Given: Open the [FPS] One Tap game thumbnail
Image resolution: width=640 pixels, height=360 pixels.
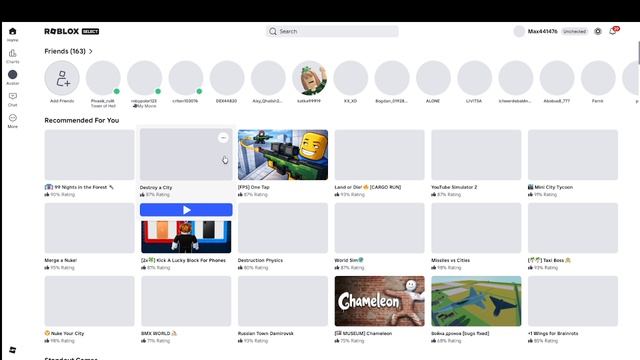Looking at the screenshot, I should tap(283, 155).
